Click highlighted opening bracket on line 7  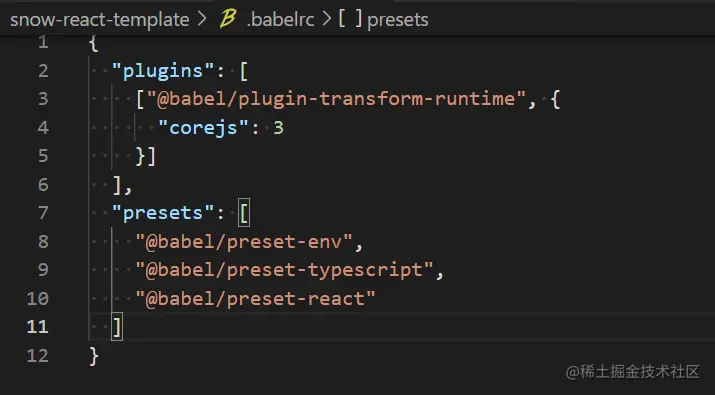[244, 213]
